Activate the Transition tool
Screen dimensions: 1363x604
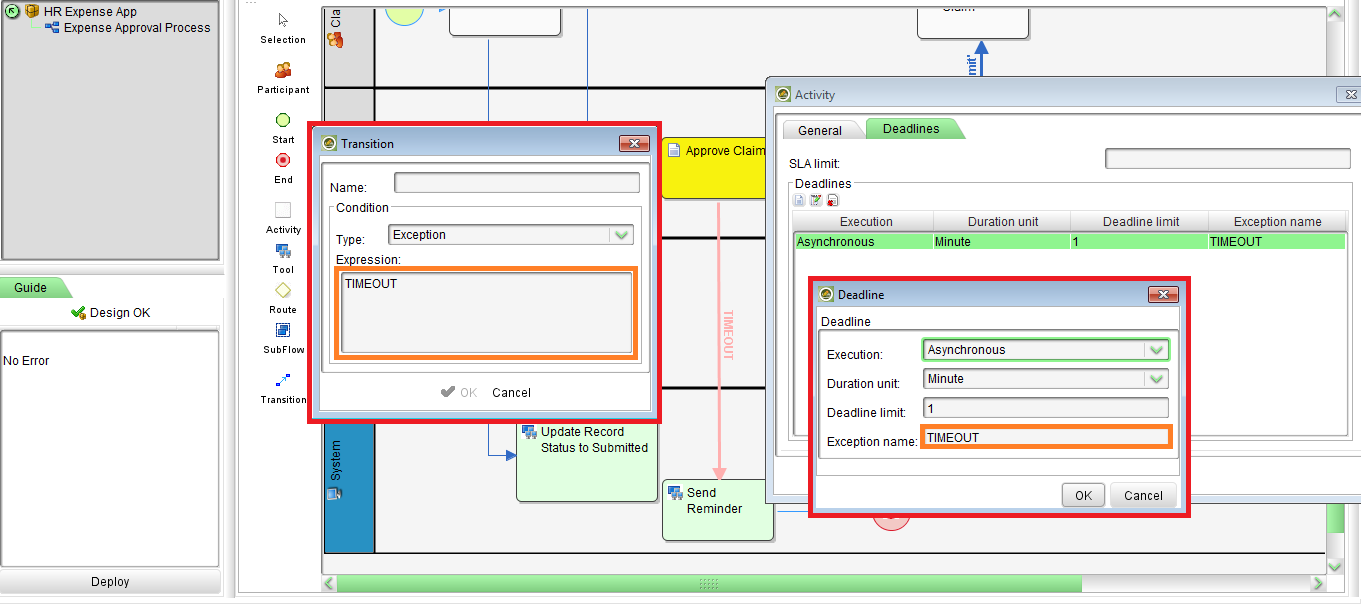(x=283, y=381)
